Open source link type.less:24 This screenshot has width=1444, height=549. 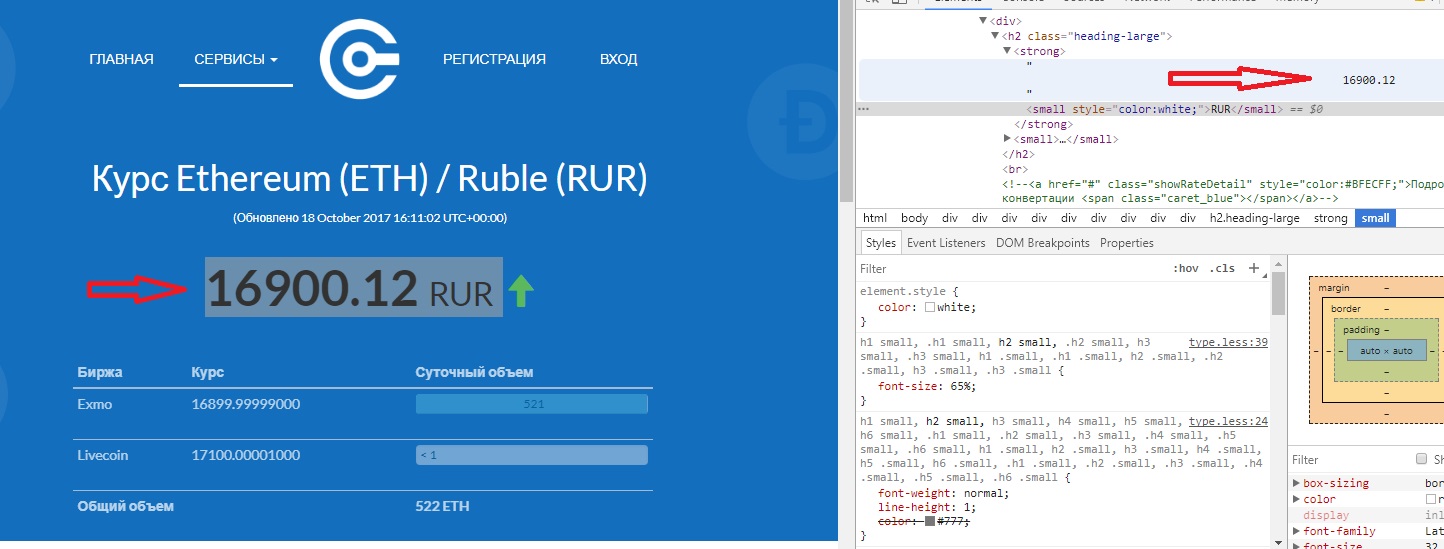(x=1228, y=422)
